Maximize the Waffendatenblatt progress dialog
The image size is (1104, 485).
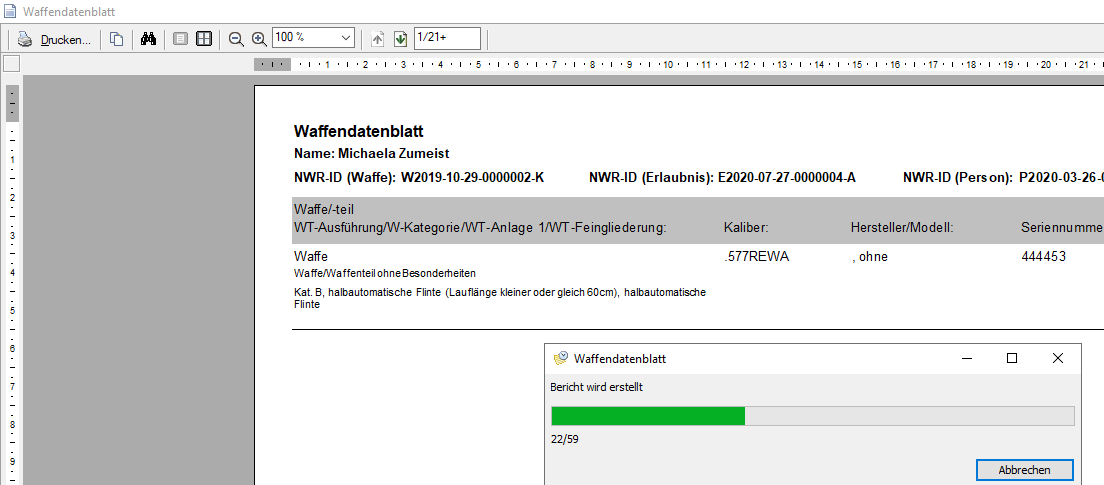(x=1011, y=358)
